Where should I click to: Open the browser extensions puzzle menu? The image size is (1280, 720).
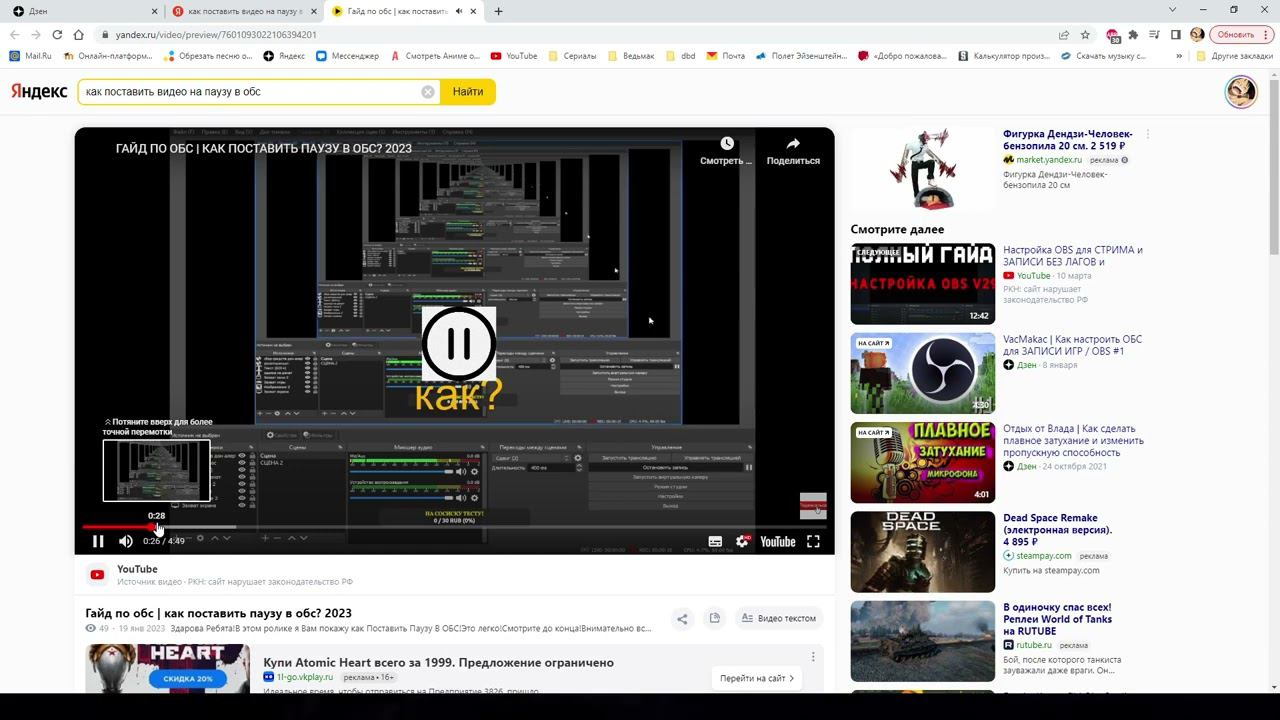pyautogui.click(x=1133, y=35)
